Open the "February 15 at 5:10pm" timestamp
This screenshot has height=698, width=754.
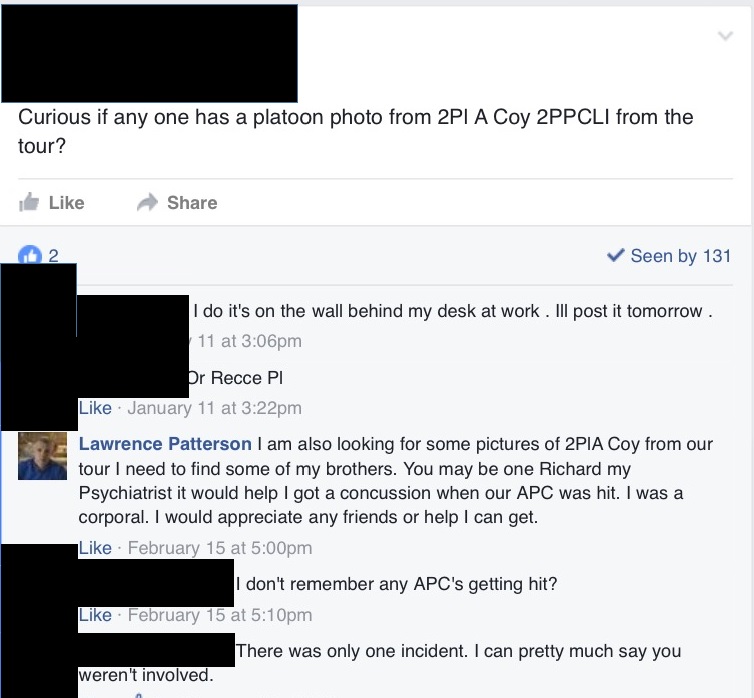(x=220, y=615)
